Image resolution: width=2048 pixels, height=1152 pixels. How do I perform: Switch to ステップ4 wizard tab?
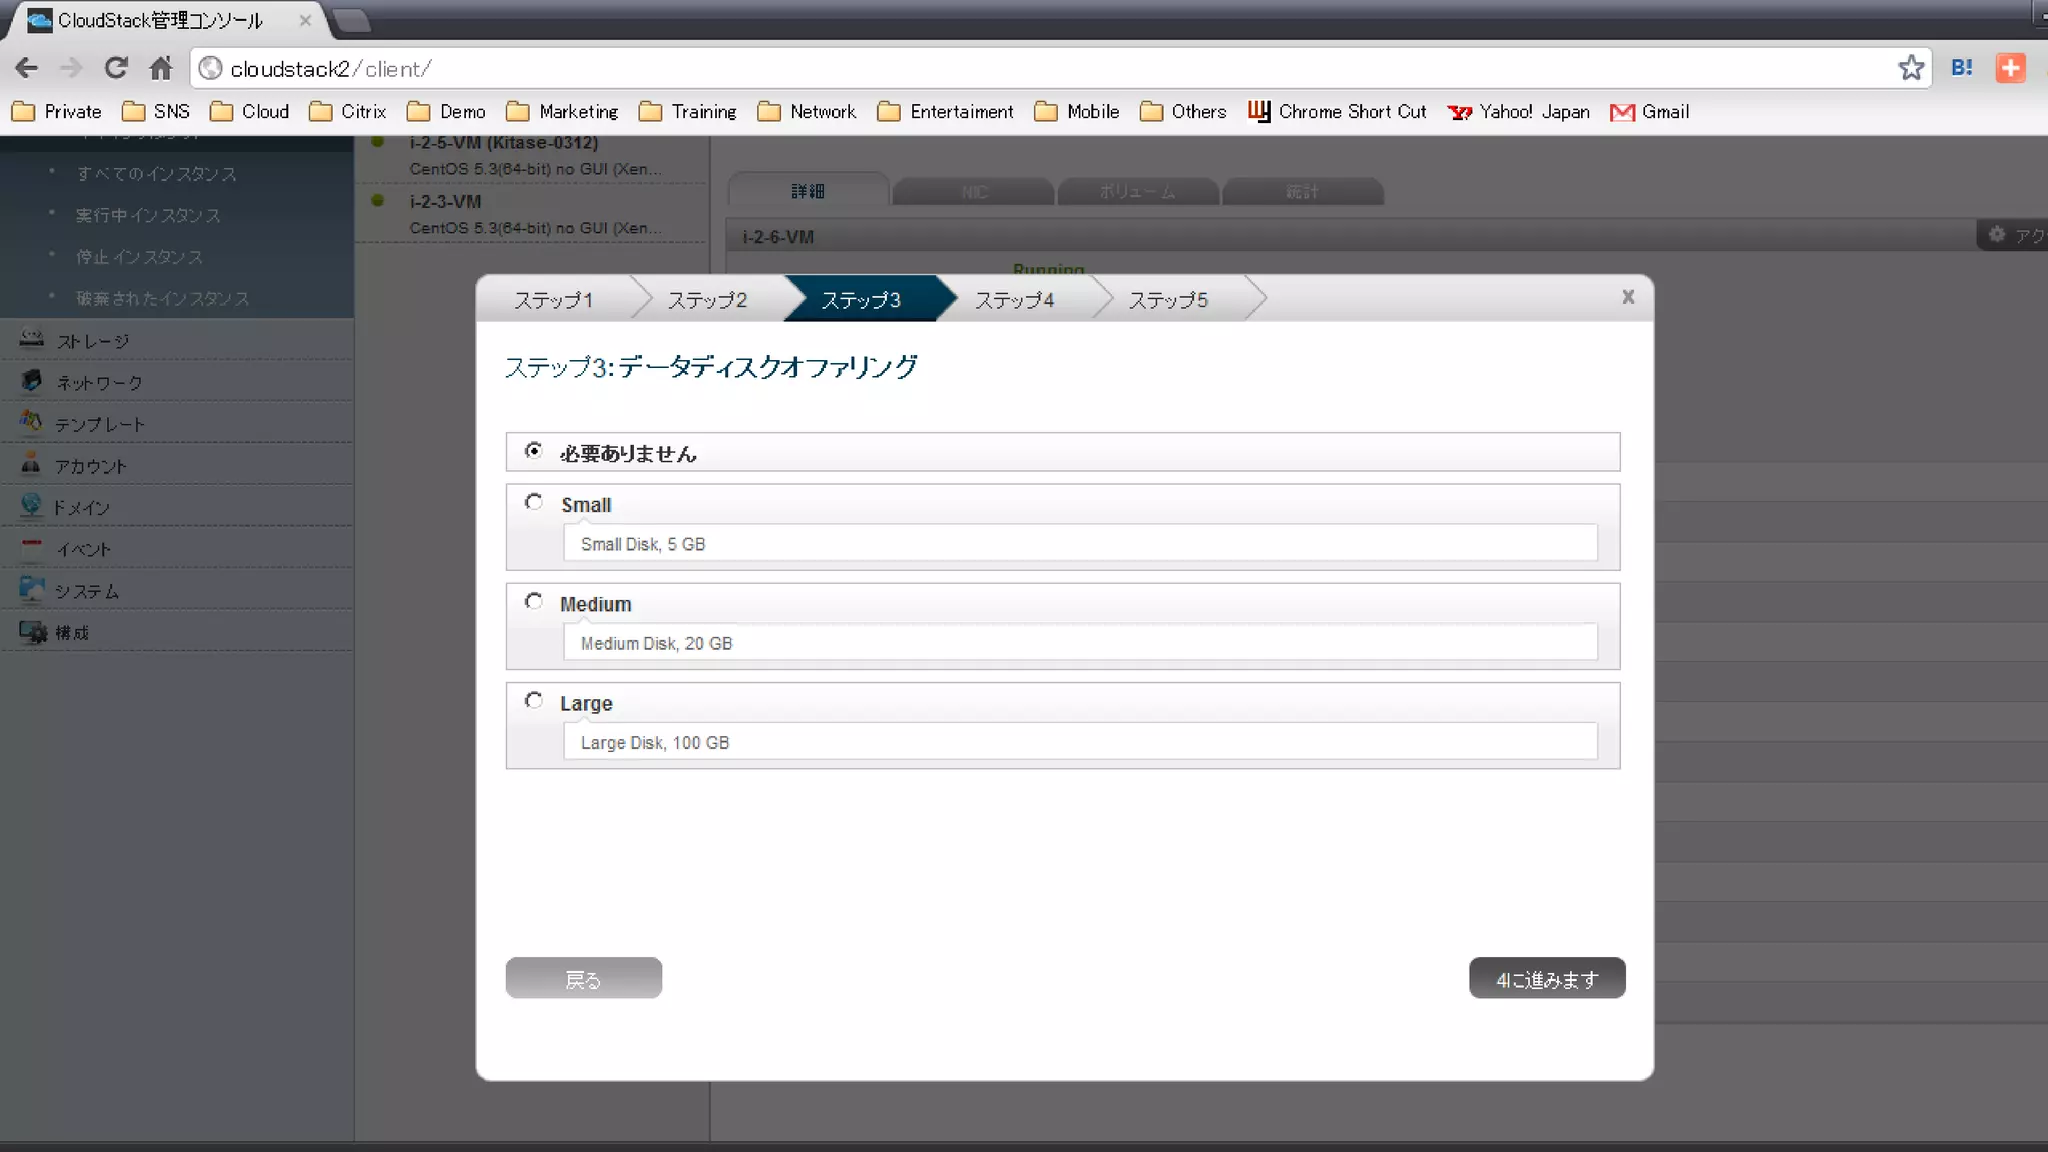pos(1014,300)
